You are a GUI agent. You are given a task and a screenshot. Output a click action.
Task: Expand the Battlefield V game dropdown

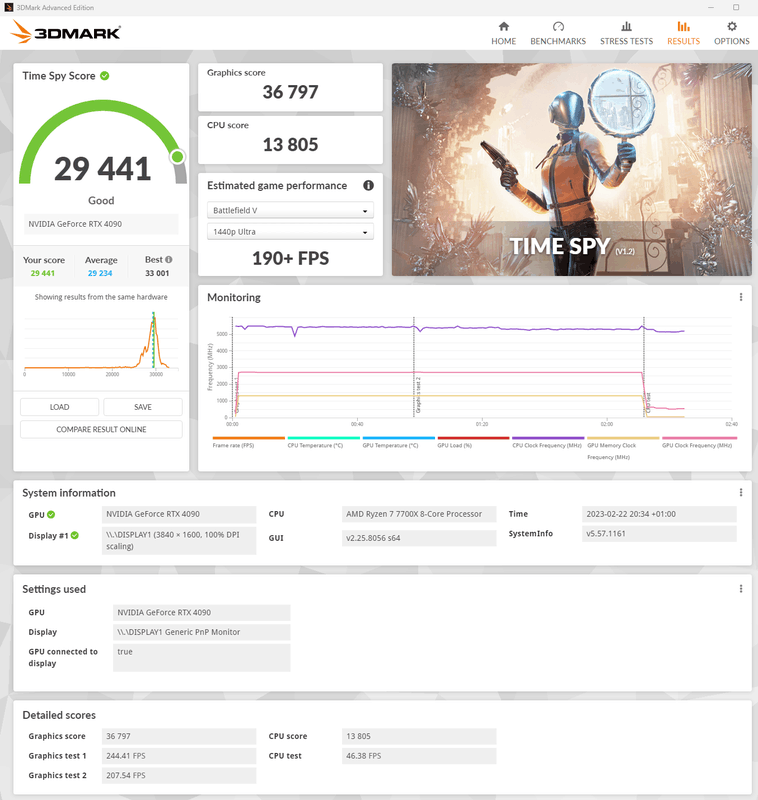[x=290, y=210]
